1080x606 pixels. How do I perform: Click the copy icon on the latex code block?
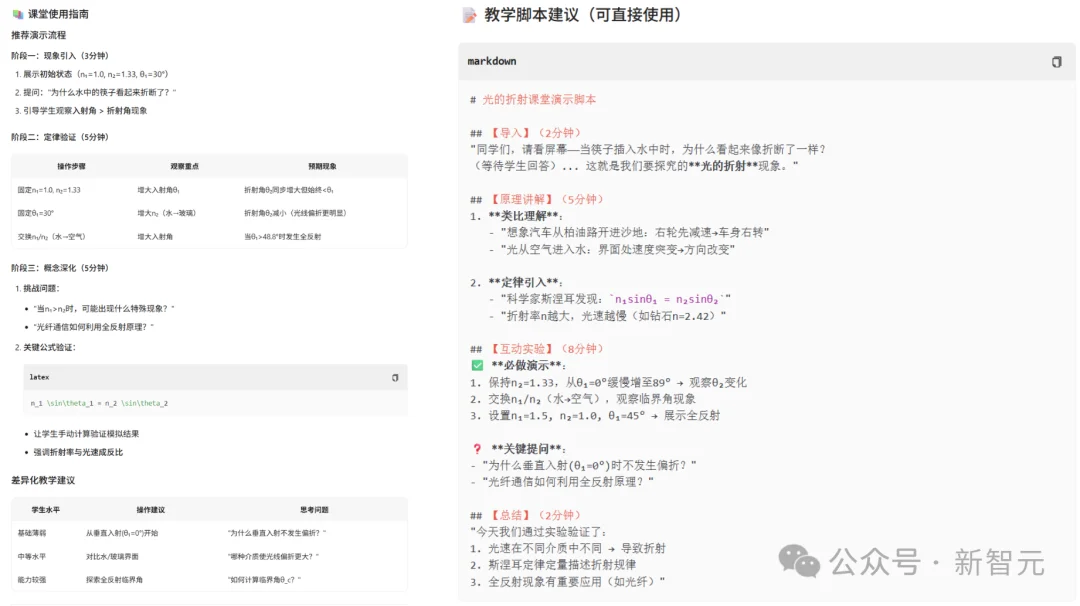click(x=394, y=377)
